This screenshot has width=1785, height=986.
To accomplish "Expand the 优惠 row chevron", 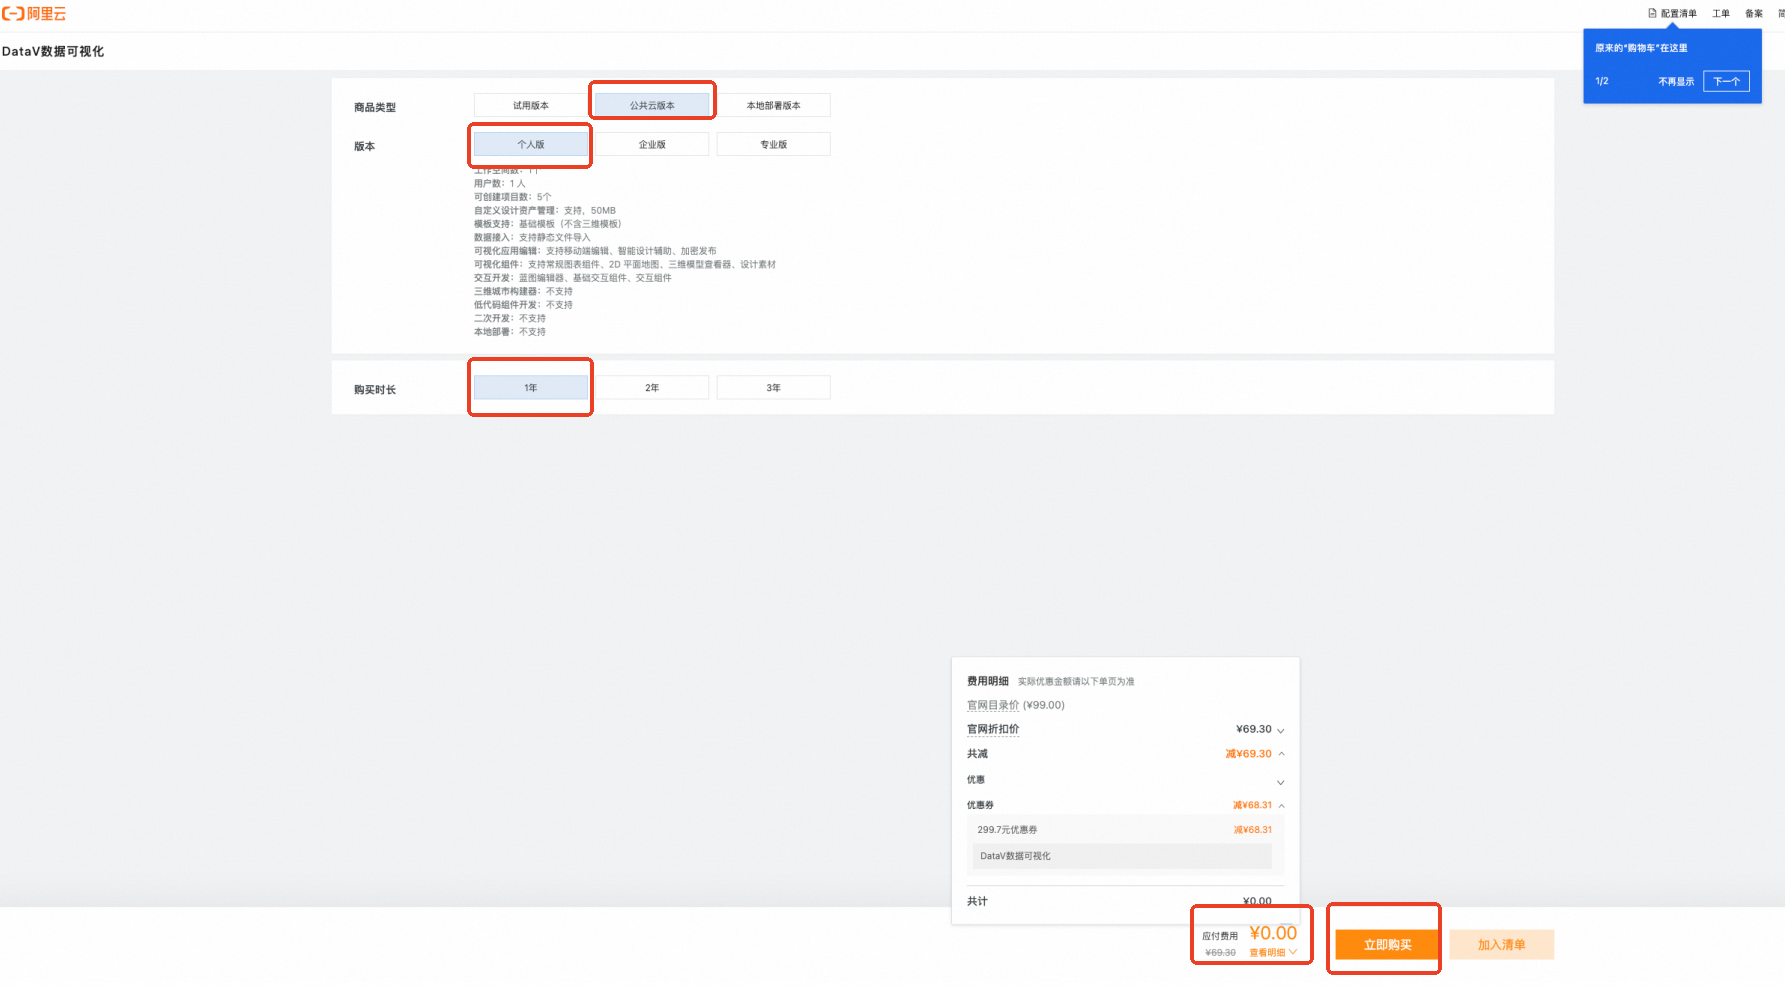I will tap(1281, 782).
